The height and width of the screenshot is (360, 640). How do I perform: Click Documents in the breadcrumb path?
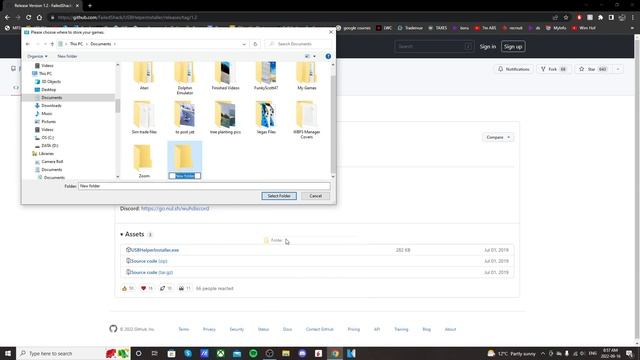[x=100, y=44]
